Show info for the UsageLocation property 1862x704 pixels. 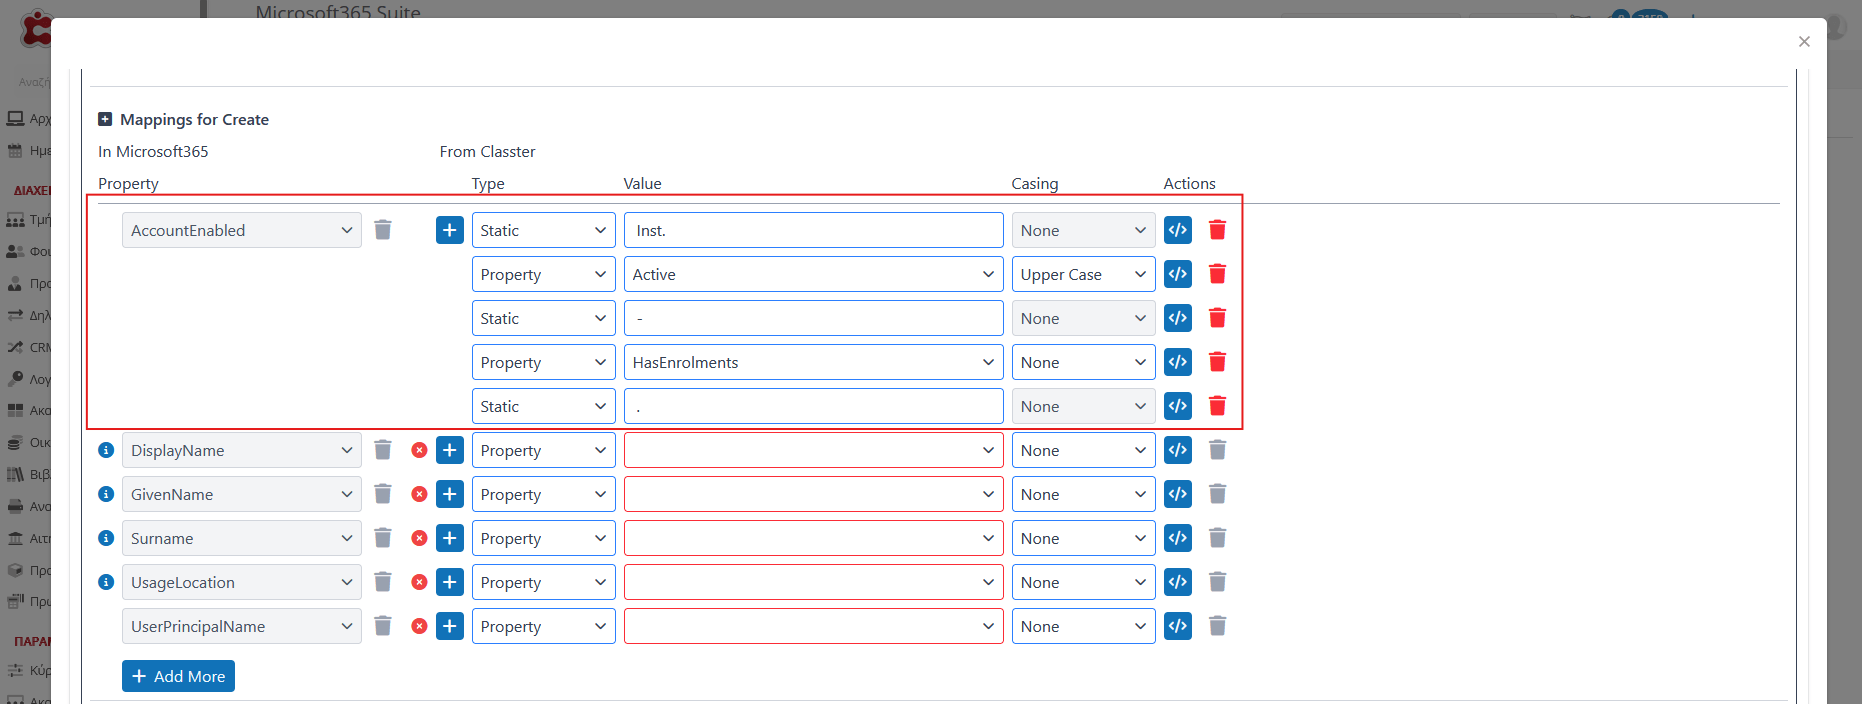pos(106,582)
